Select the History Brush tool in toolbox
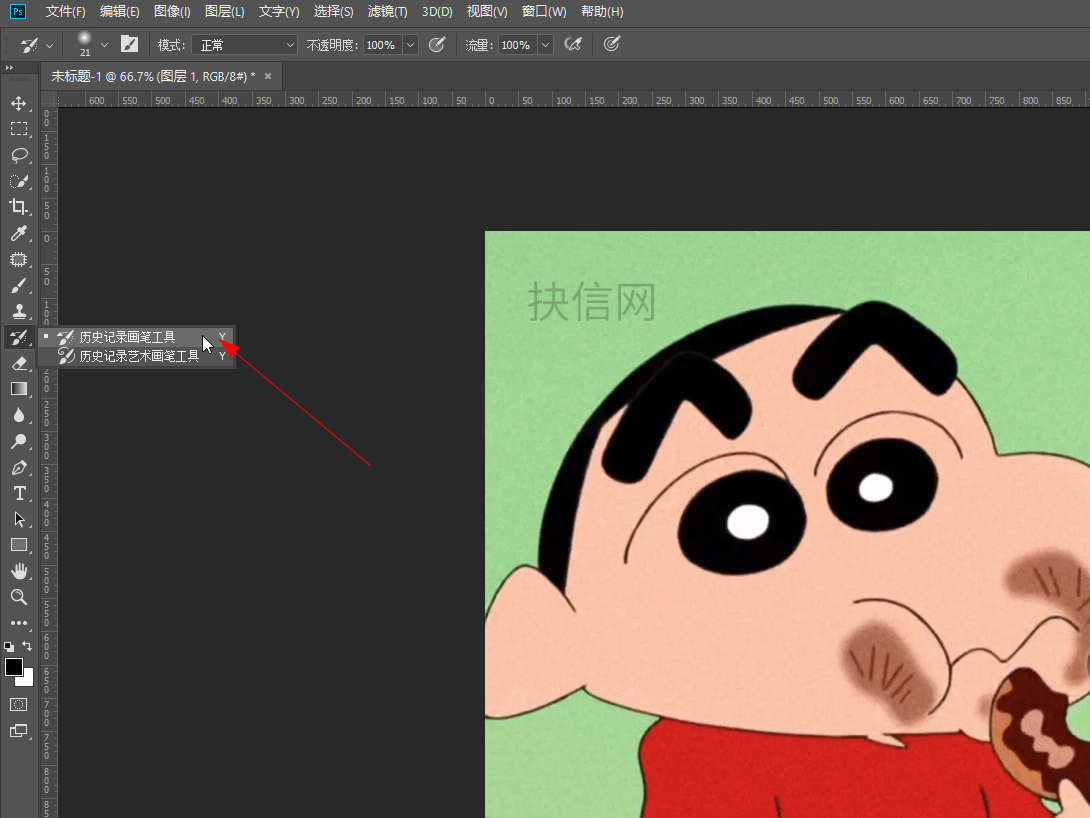Screen dimensions: 1090x818 (19, 338)
